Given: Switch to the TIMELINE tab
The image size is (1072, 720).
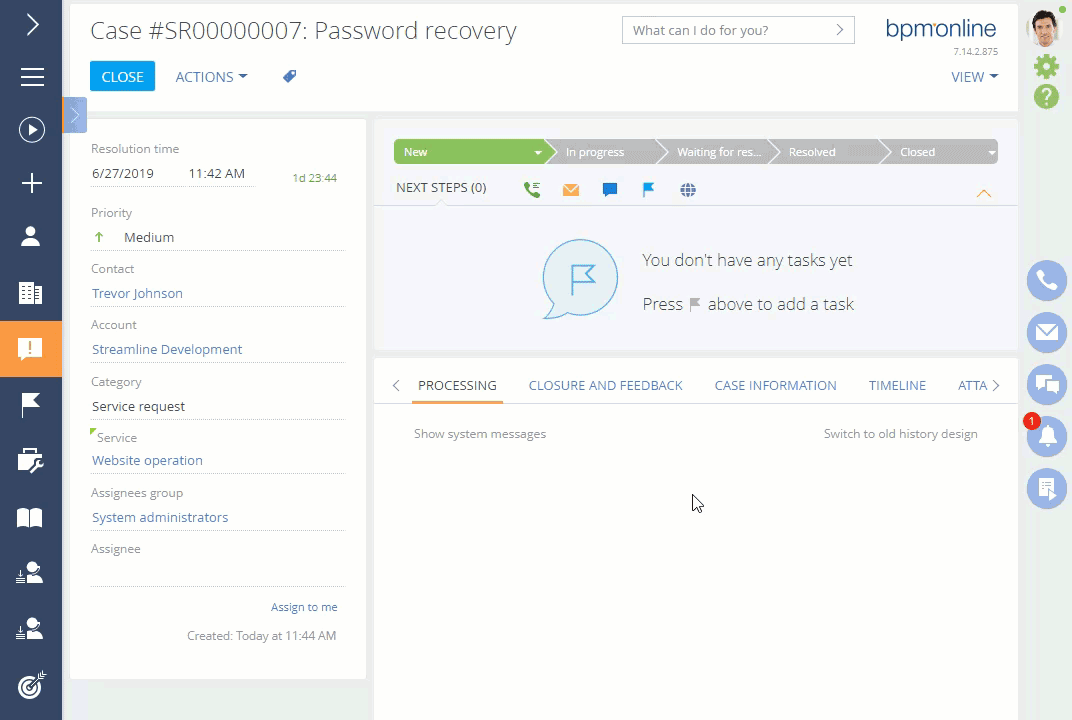Looking at the screenshot, I should coord(897,386).
